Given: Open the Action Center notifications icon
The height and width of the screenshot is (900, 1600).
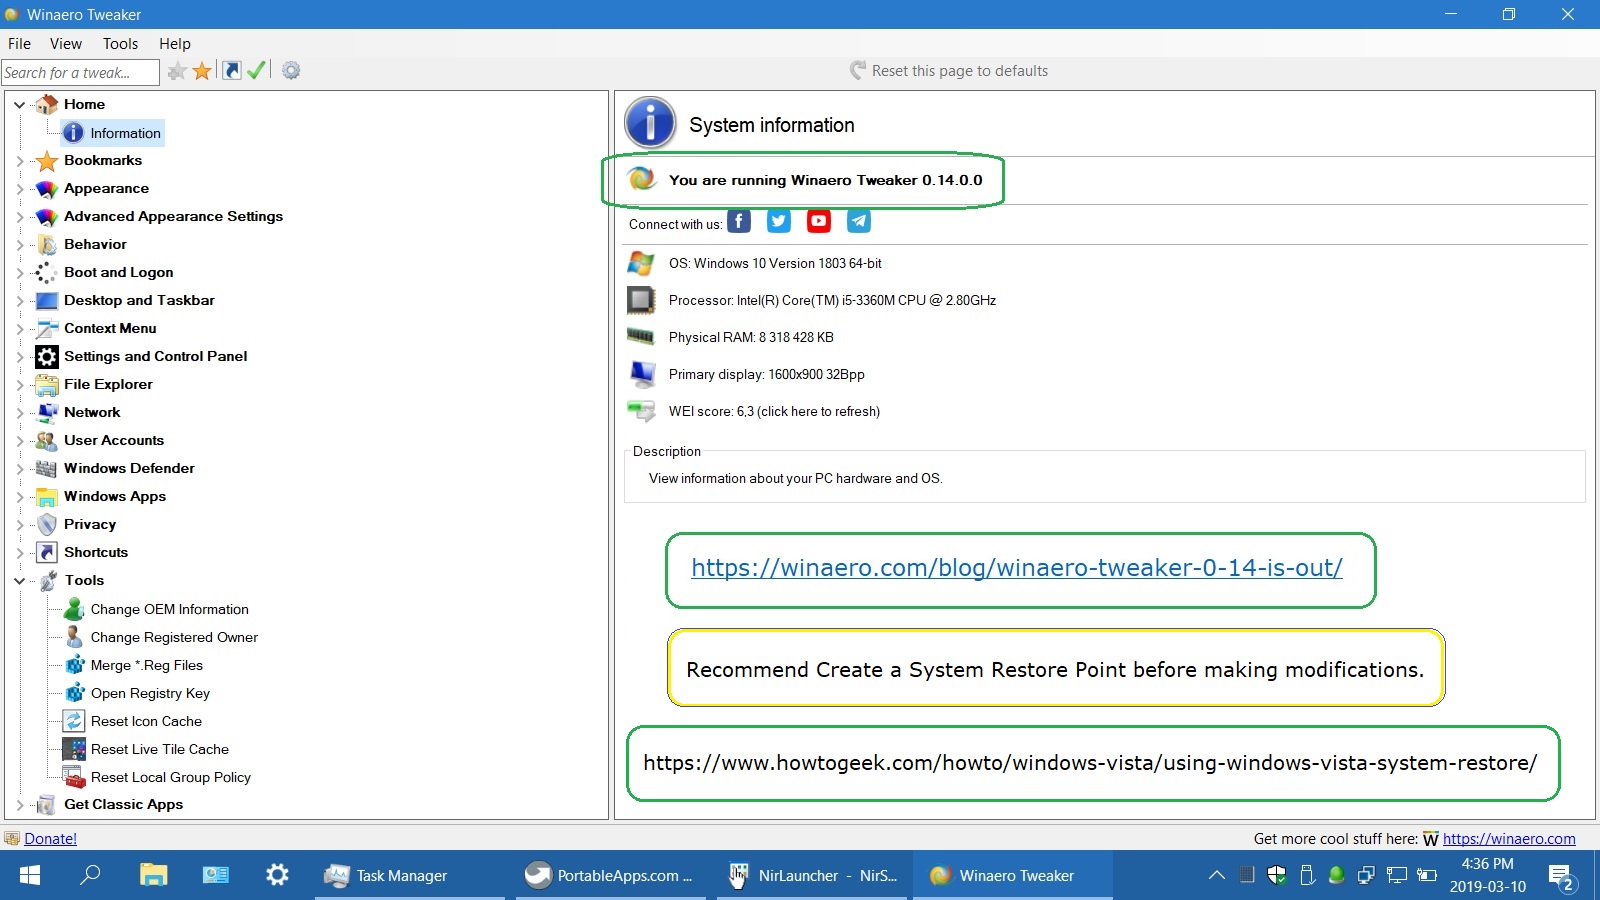Looking at the screenshot, I should pos(1562,877).
